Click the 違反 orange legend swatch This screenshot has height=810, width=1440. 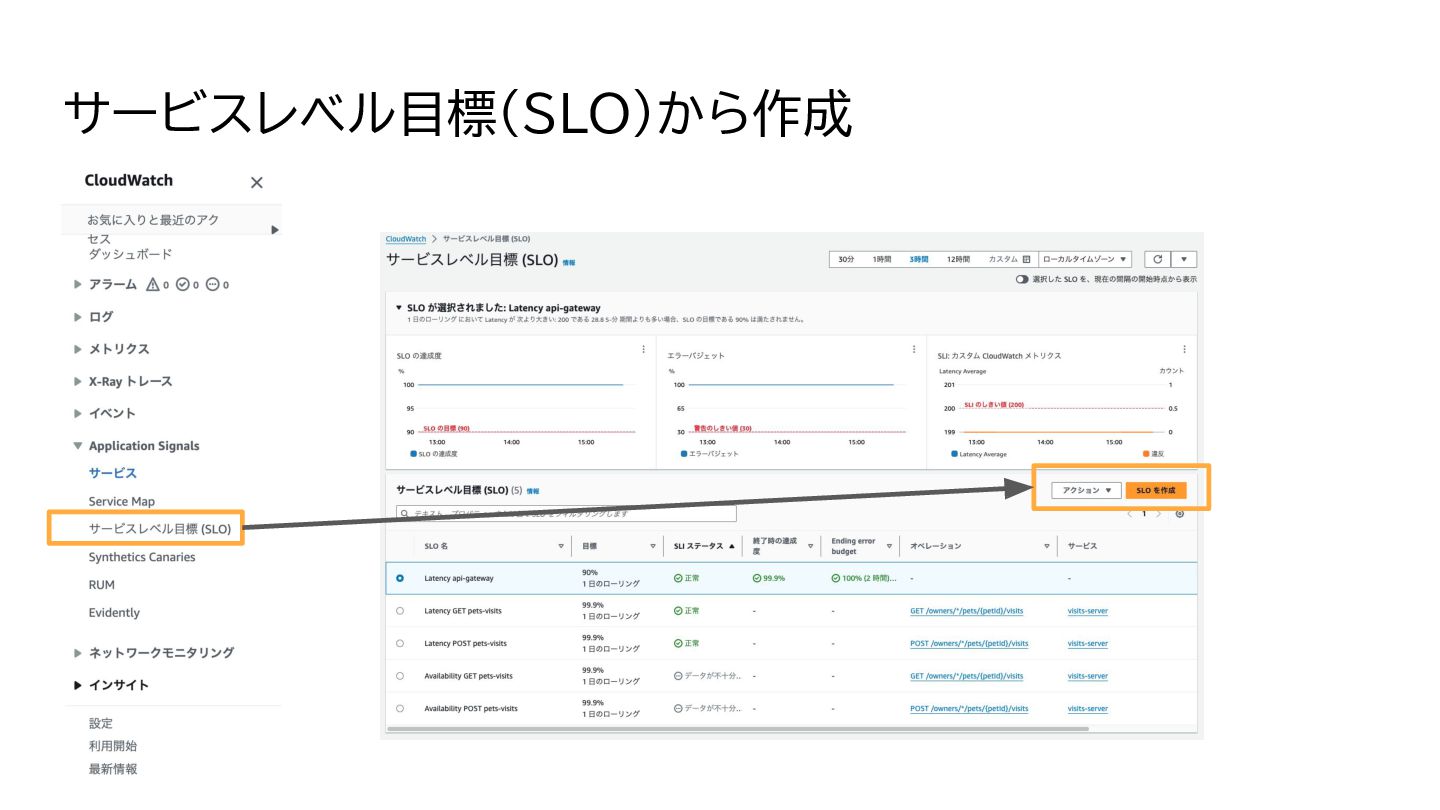coord(1146,454)
